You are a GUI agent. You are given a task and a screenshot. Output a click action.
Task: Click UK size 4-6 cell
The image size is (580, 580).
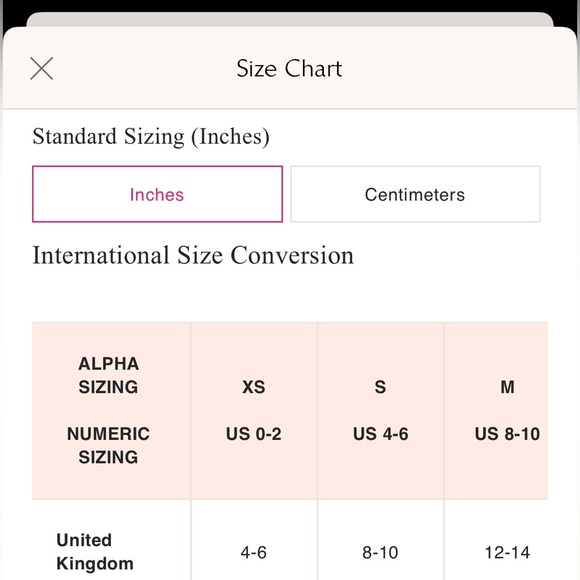254,553
